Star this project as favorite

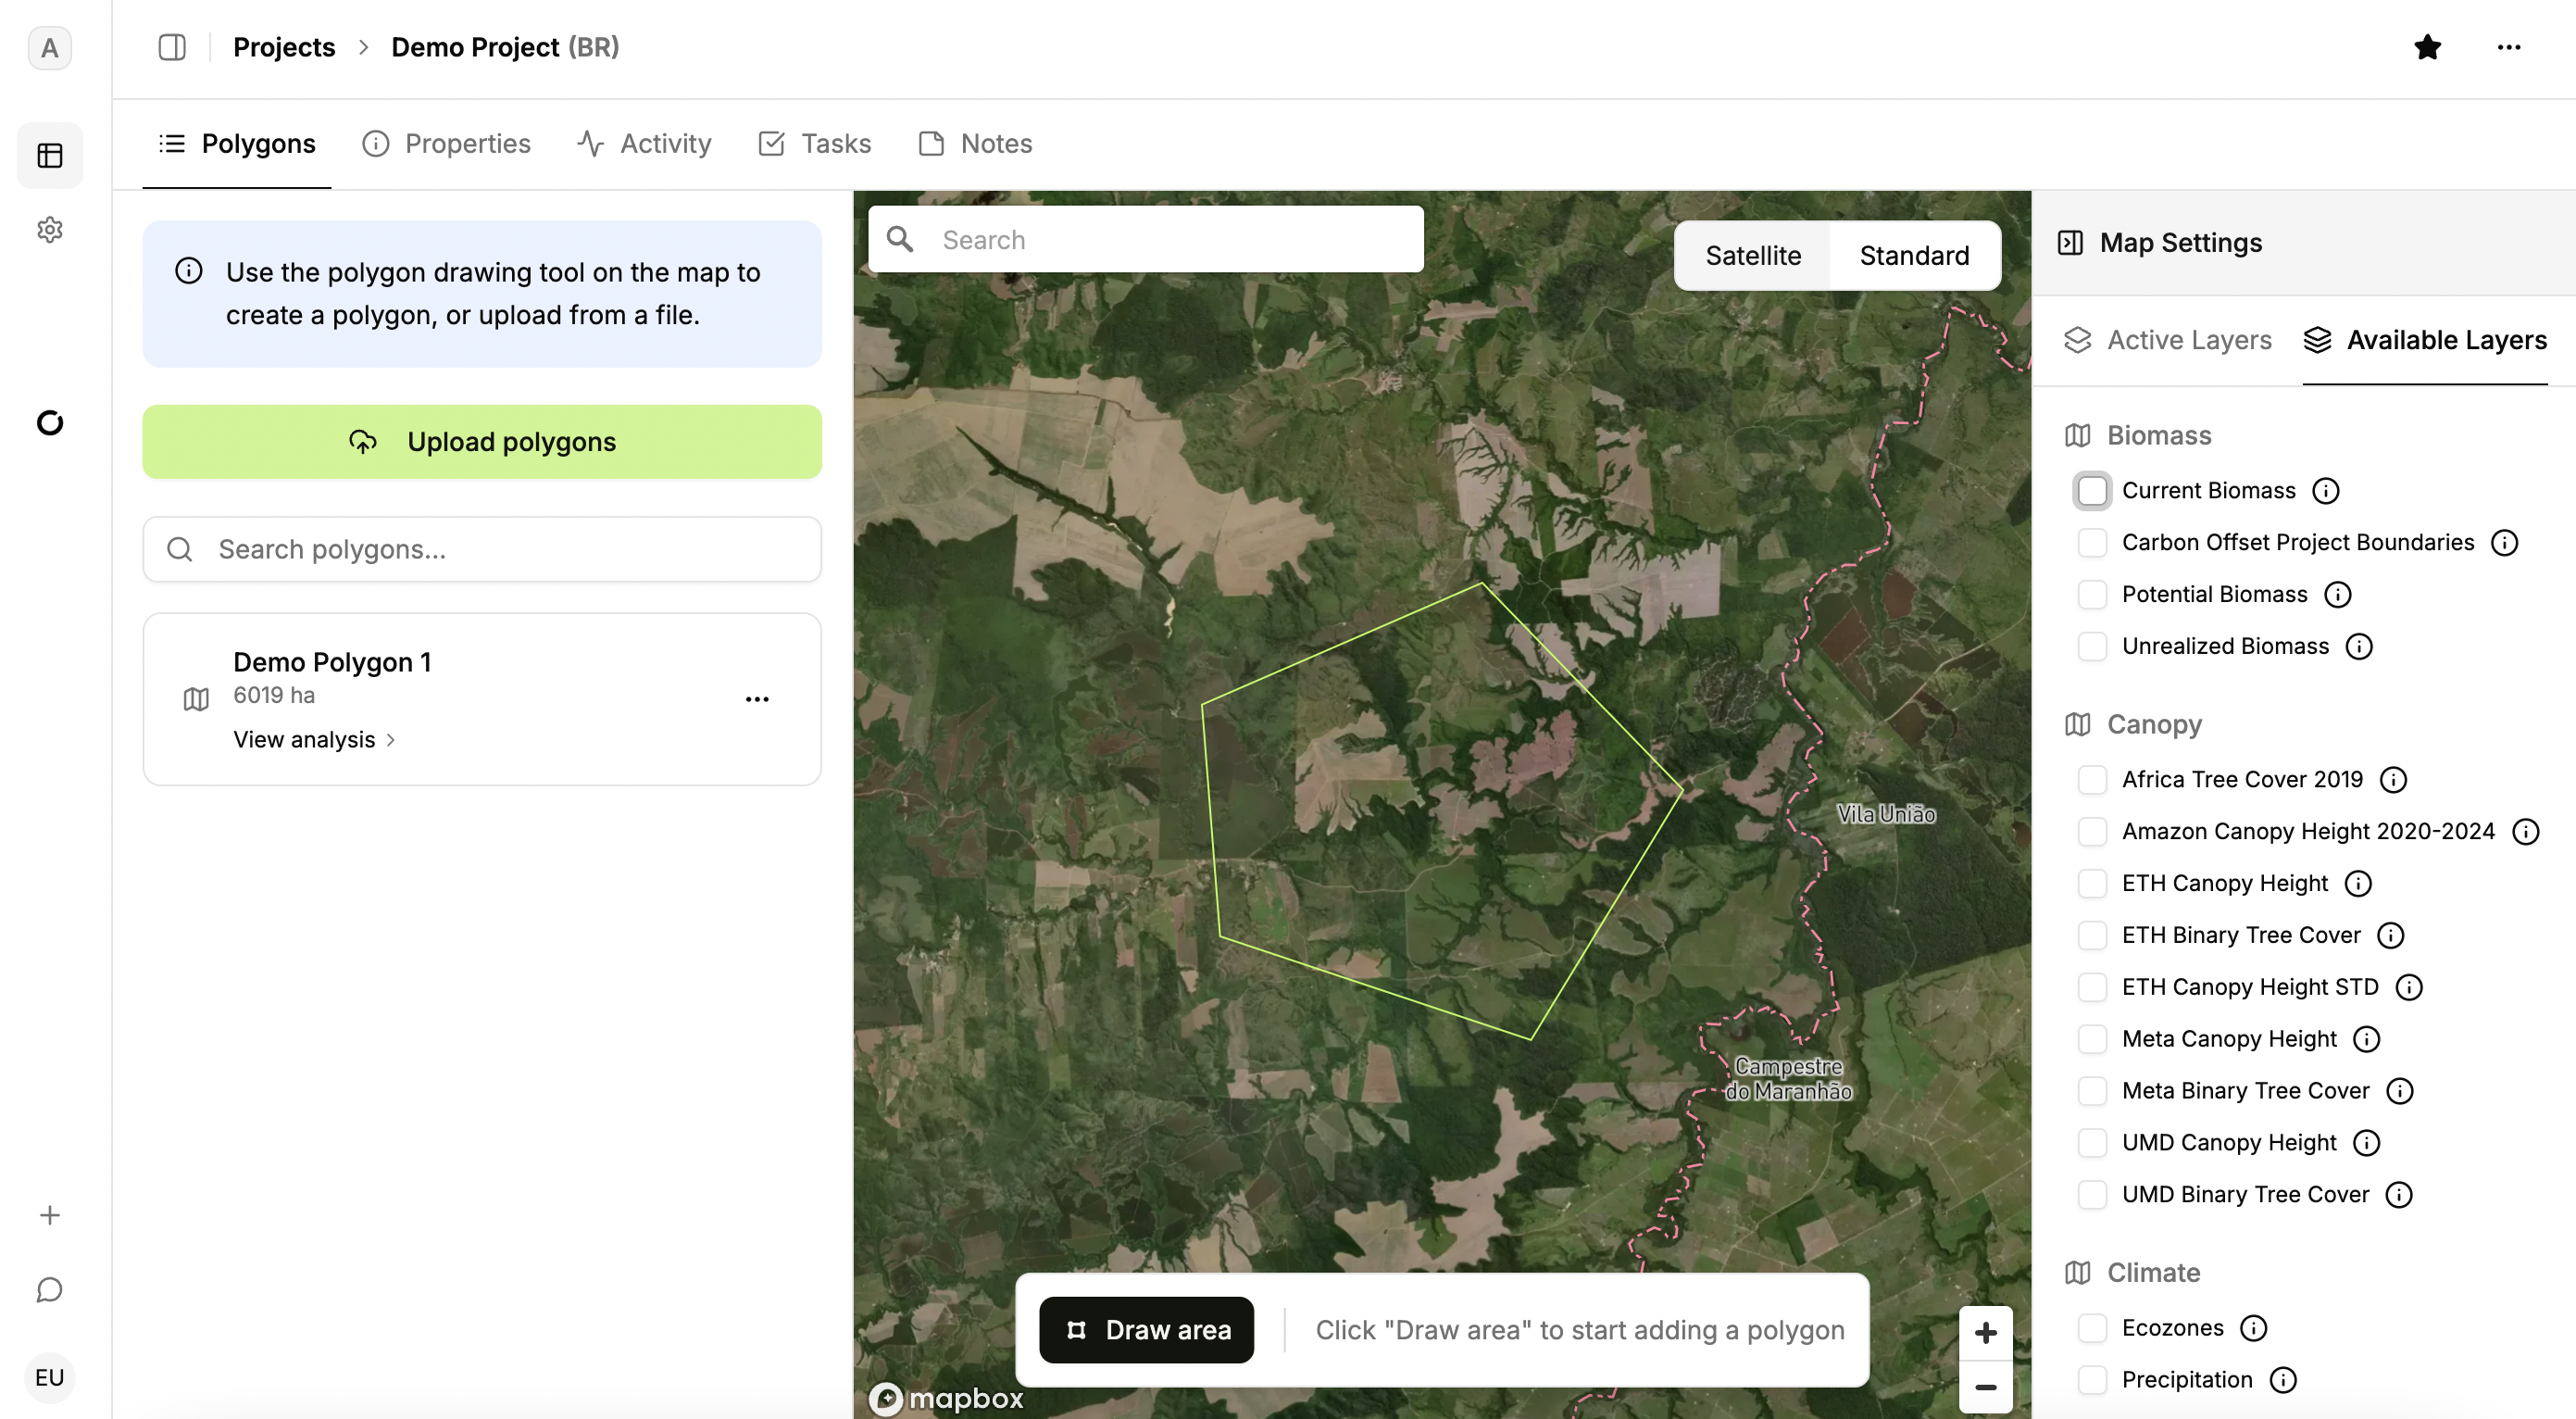(2427, 47)
